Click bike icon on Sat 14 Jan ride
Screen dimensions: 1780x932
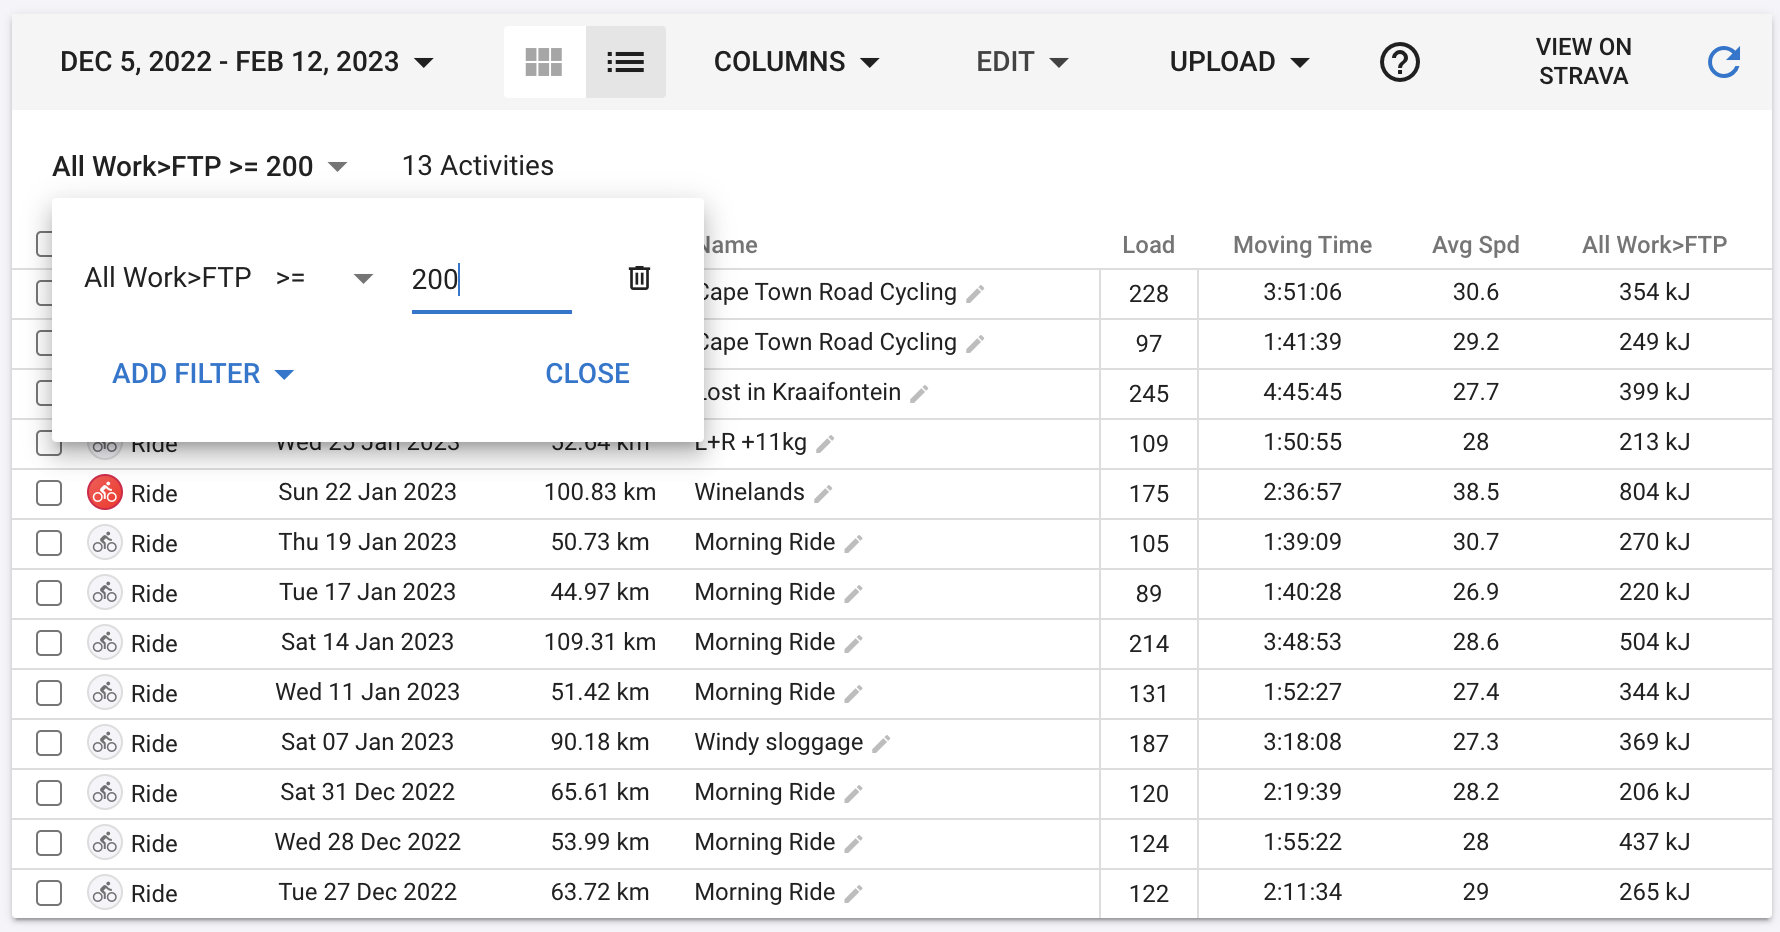pyautogui.click(x=105, y=642)
